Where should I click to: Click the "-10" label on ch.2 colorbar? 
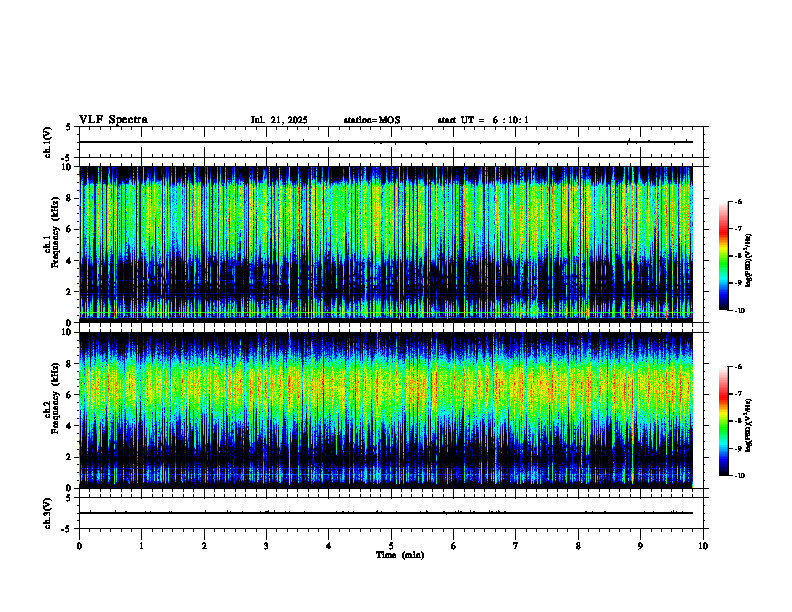[x=739, y=476]
